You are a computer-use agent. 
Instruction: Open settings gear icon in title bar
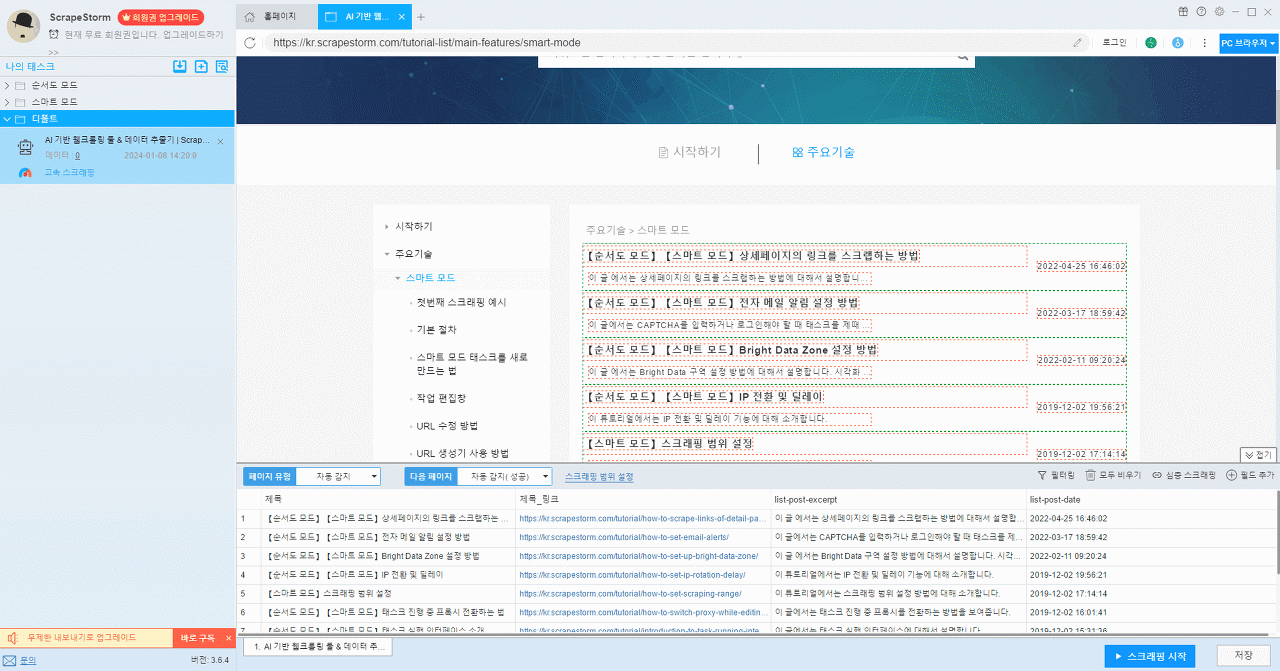(1218, 11)
